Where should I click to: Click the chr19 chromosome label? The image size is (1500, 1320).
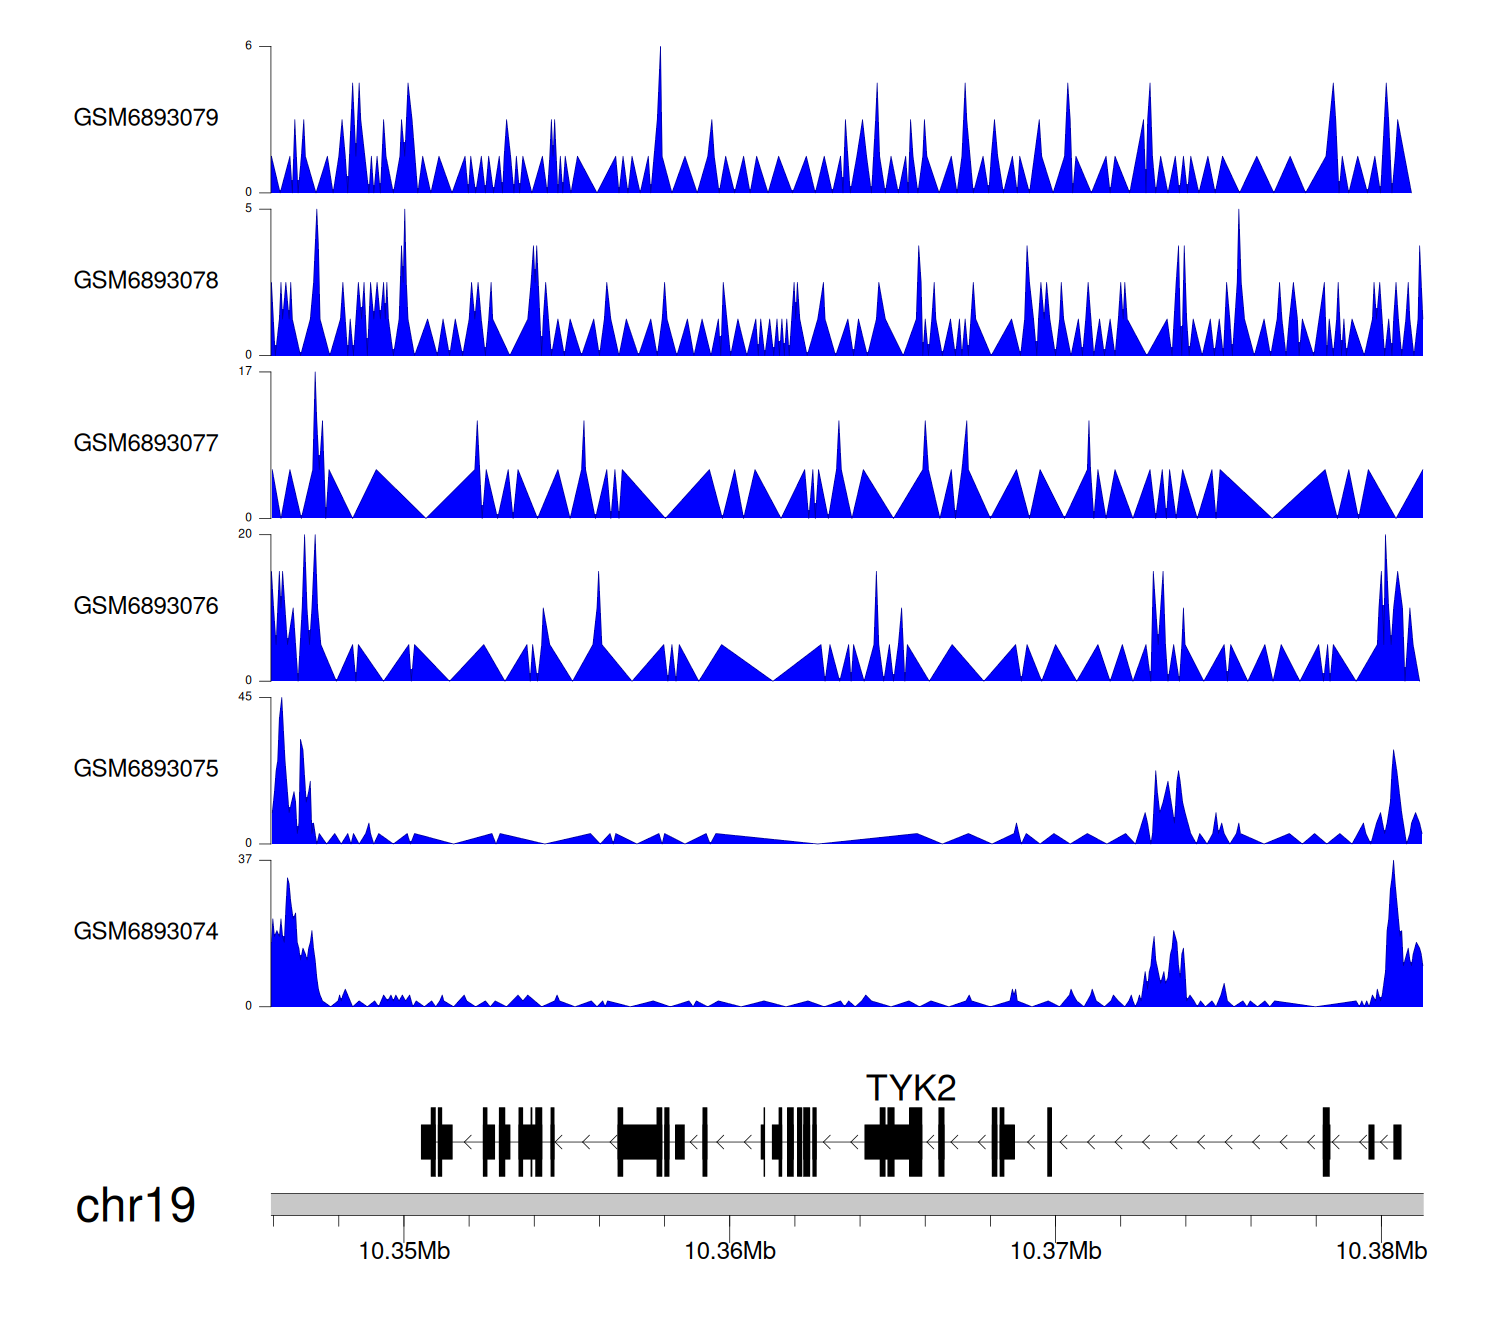[x=136, y=1206]
